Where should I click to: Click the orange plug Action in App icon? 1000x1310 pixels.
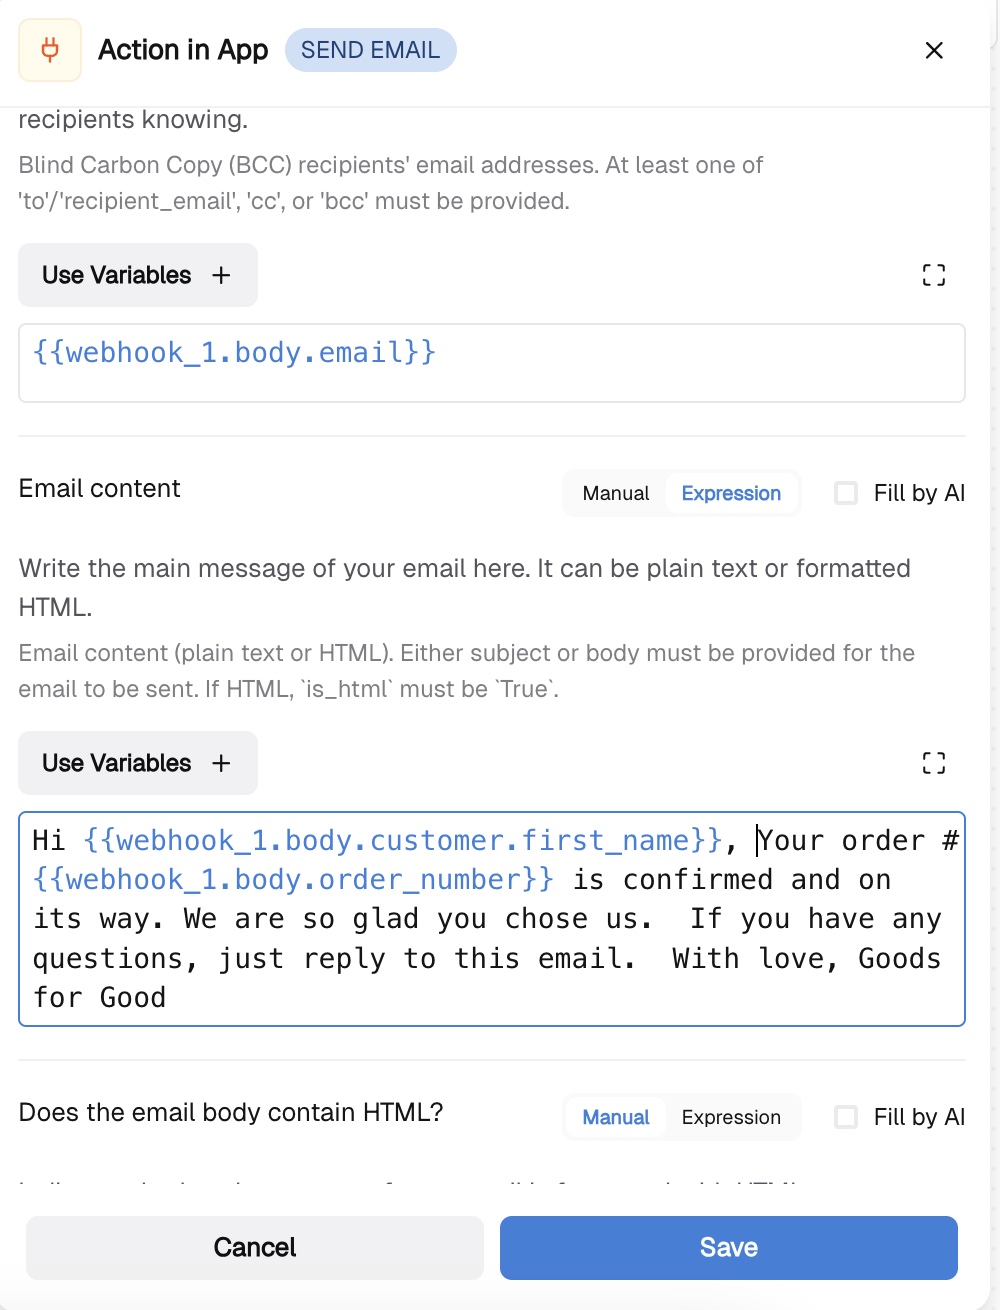[x=50, y=50]
